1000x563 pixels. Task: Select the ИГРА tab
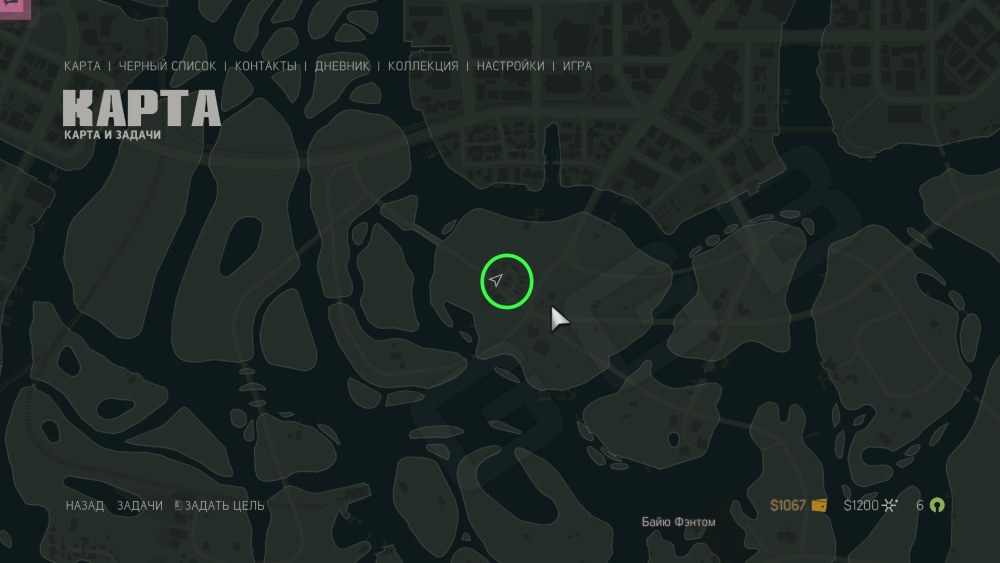coord(577,66)
